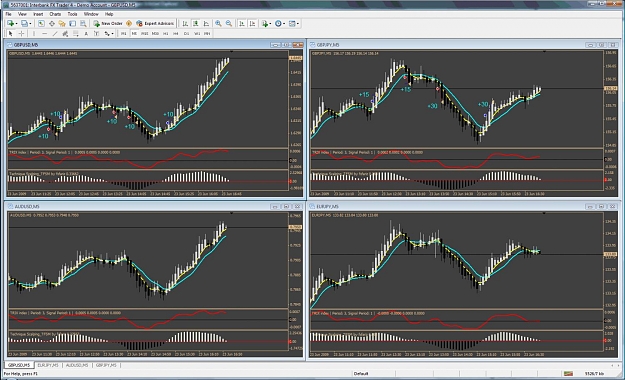625x380 pixels.
Task: Expand the Indicators dropdown arrow
Action: point(270,24)
